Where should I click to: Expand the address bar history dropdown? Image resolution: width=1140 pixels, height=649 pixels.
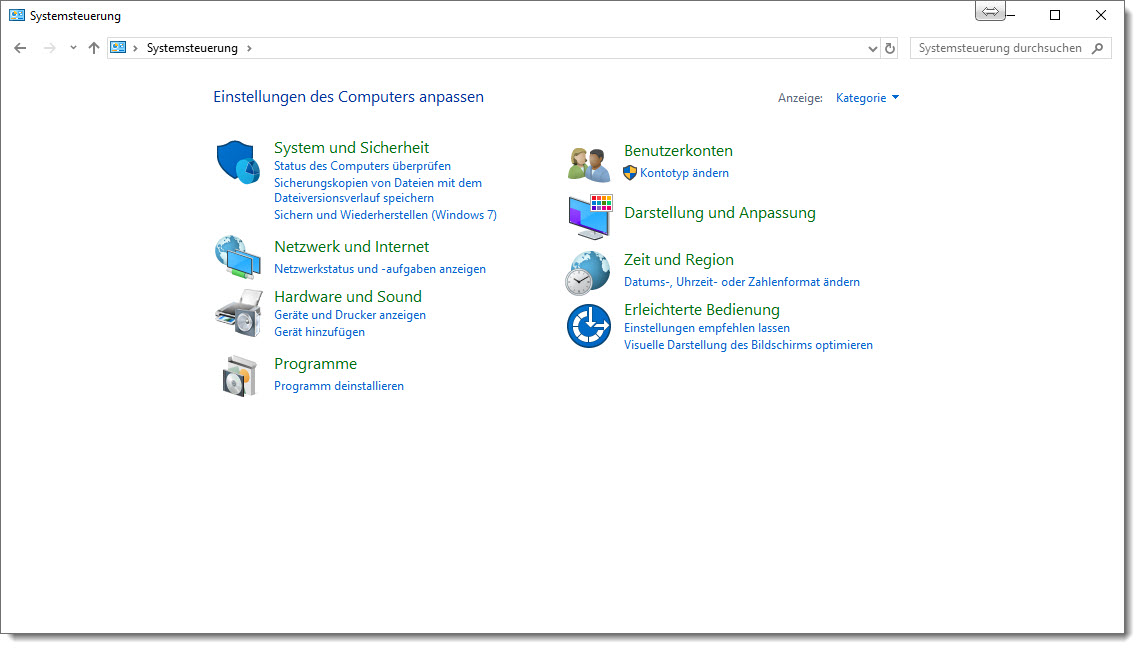[872, 48]
